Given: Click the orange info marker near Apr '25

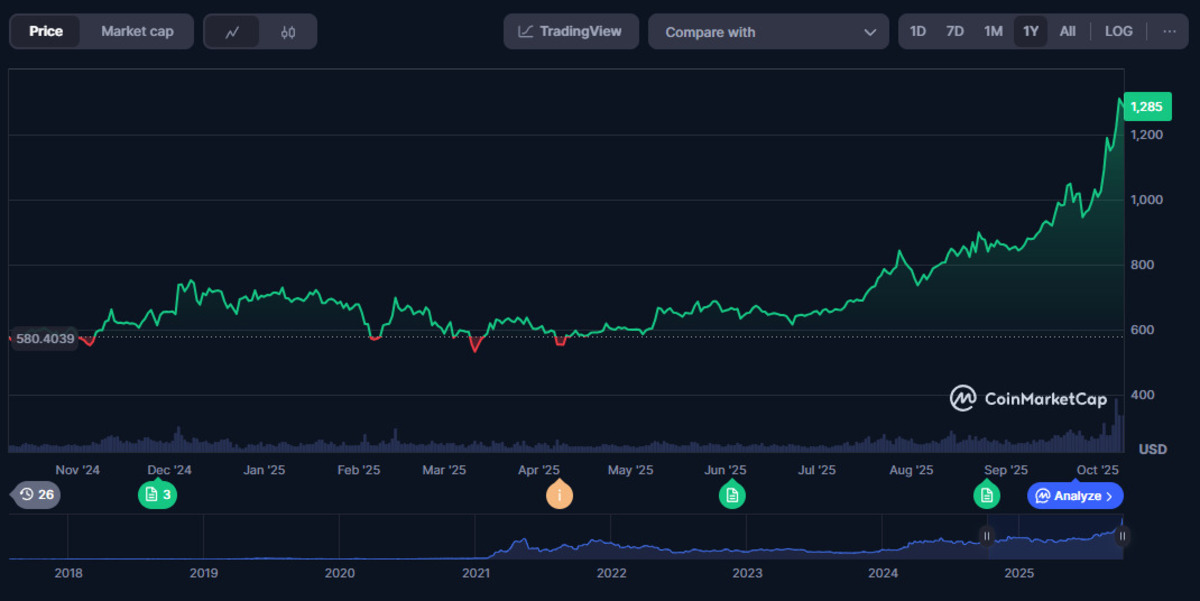Looking at the screenshot, I should (x=559, y=494).
